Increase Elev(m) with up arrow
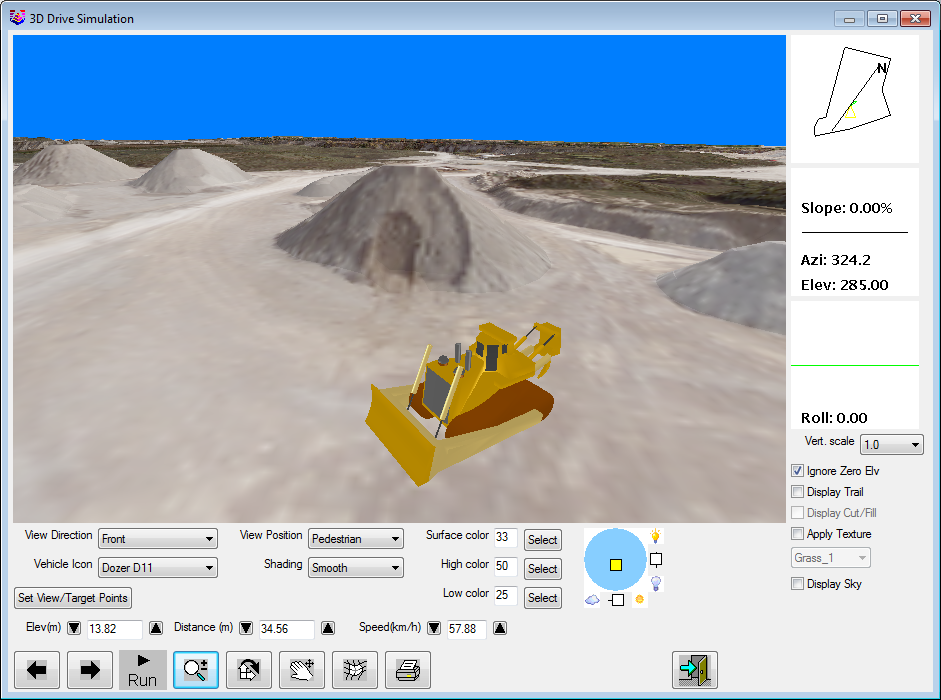This screenshot has height=700, width=941. click(x=156, y=628)
